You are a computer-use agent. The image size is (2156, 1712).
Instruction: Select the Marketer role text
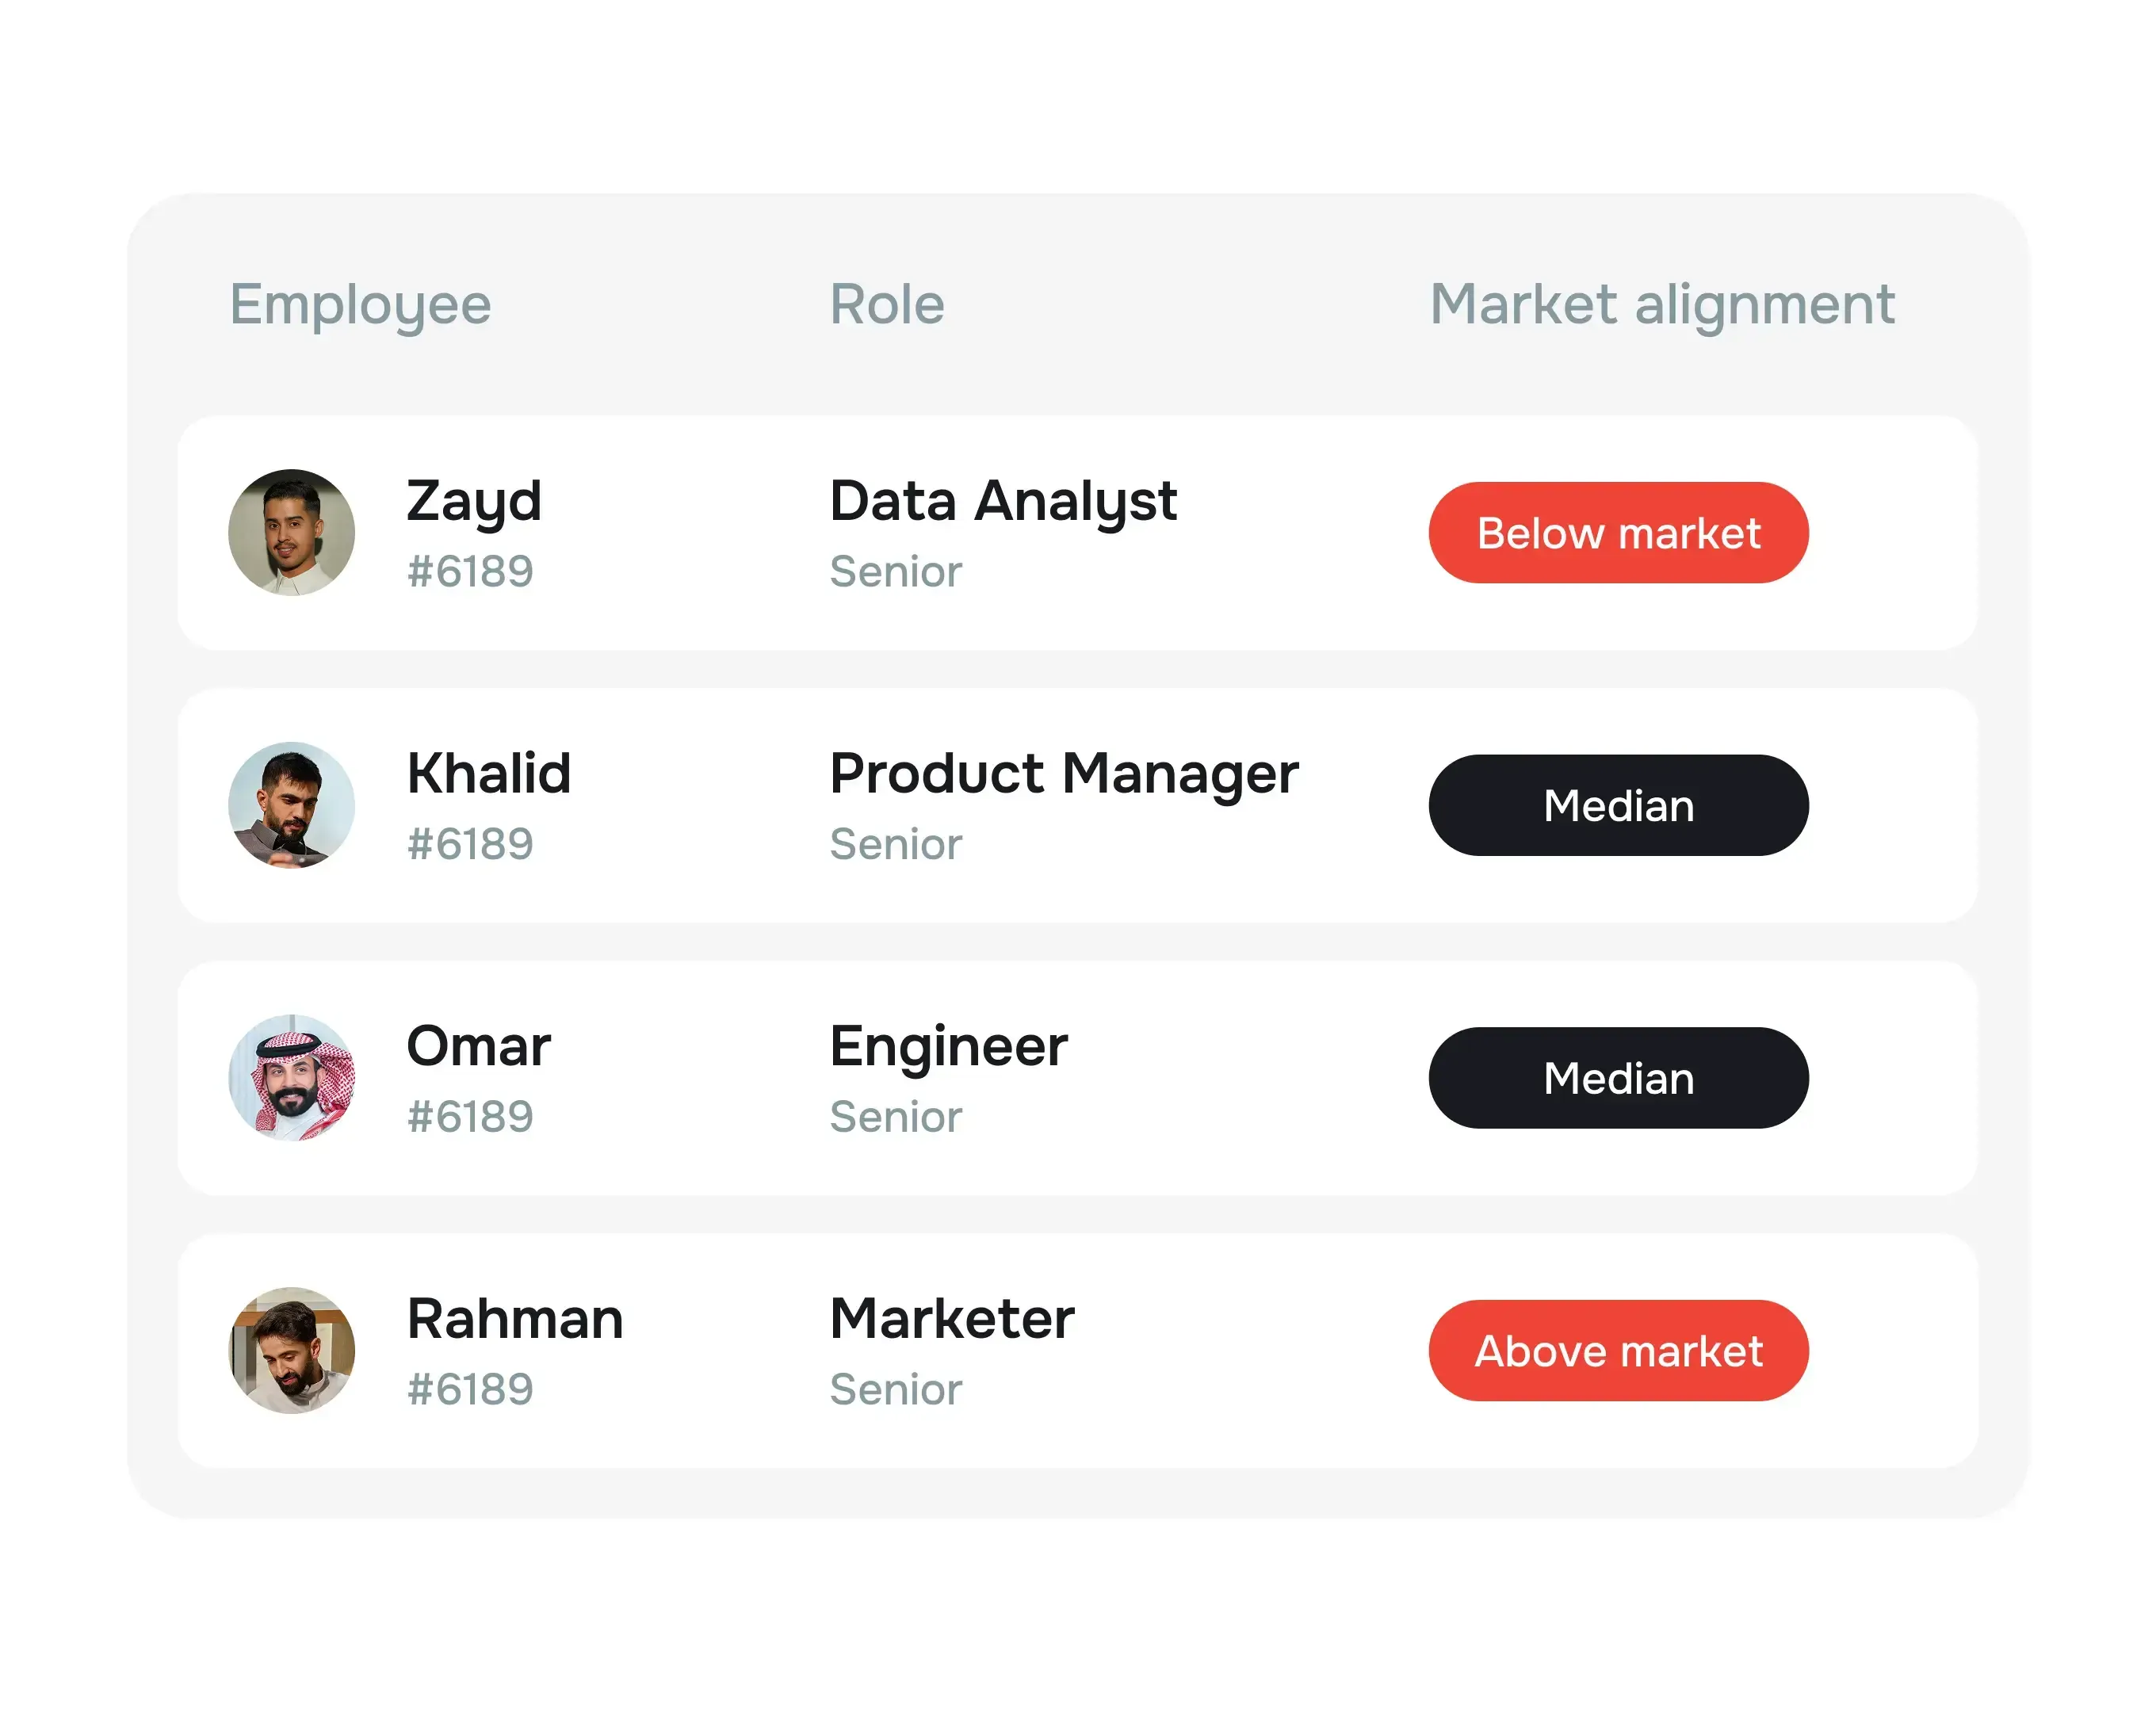click(951, 1318)
